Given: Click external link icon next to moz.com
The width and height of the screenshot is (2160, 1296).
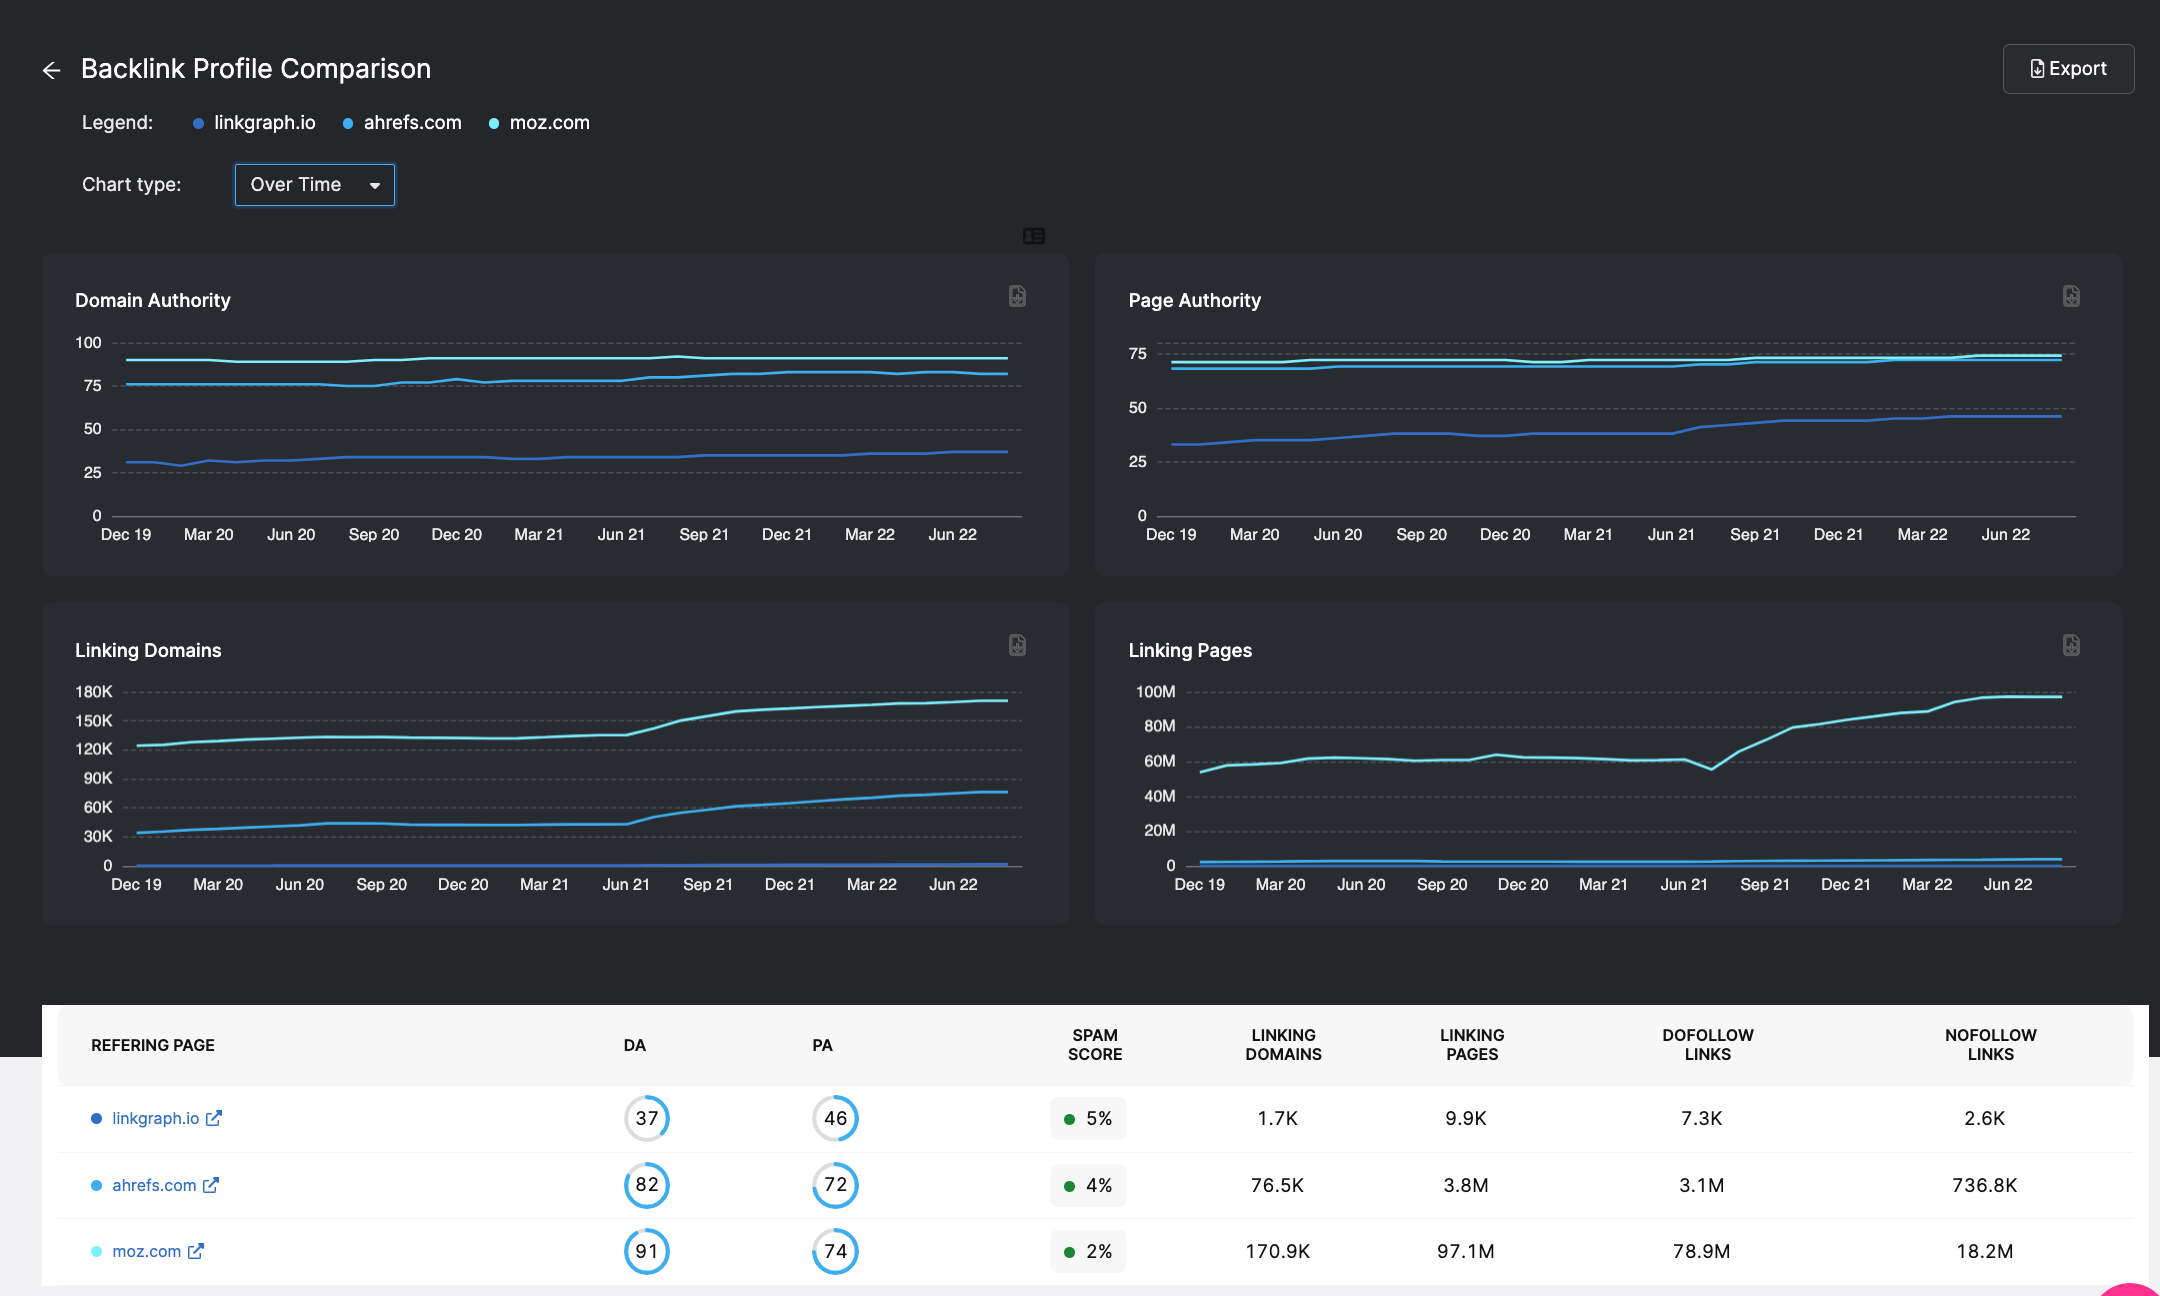Looking at the screenshot, I should click(x=196, y=1251).
